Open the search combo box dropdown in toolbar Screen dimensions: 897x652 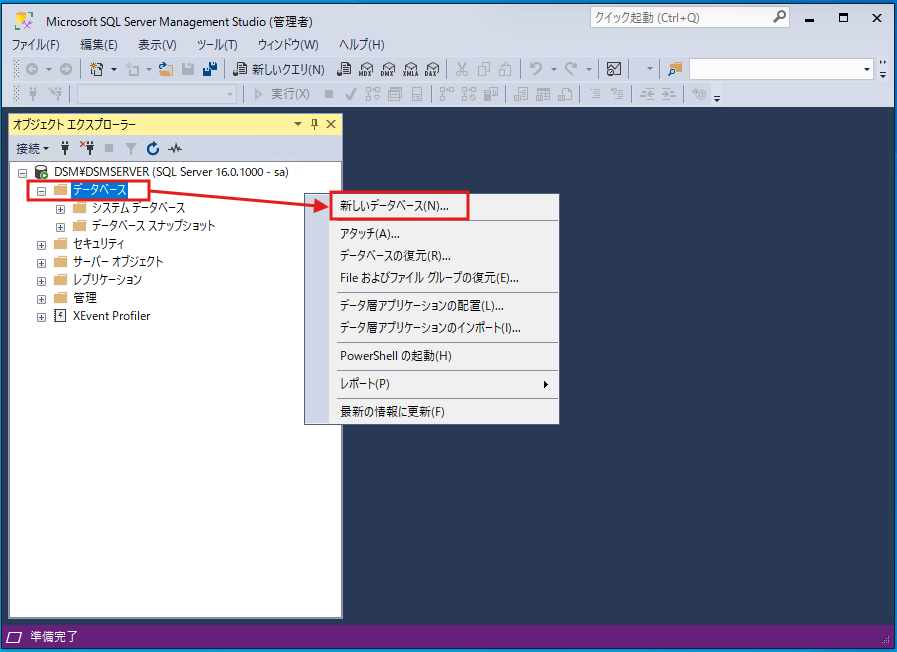(867, 69)
